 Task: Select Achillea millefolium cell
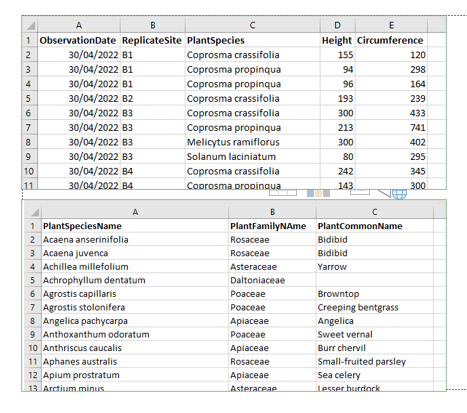click(135, 267)
